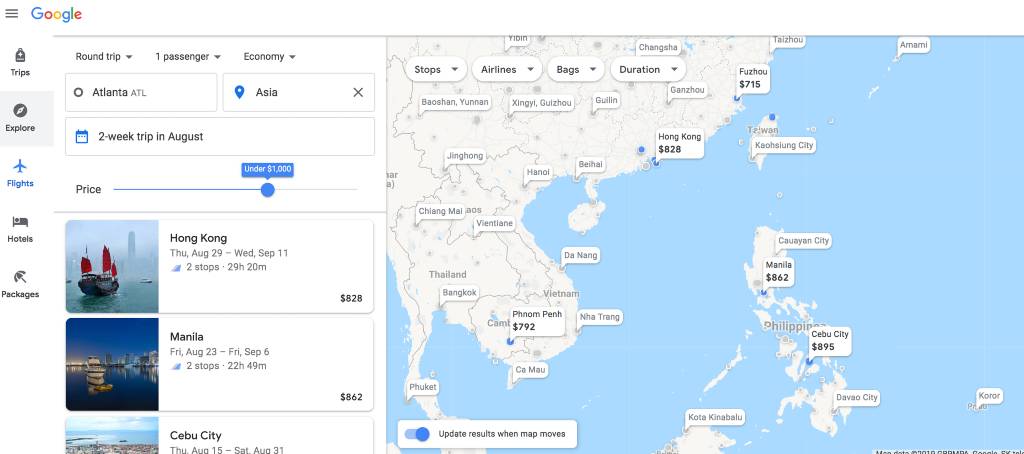This screenshot has height=454, width=1024.
Task: Click the Hong Kong $828 map label
Action: click(x=679, y=143)
